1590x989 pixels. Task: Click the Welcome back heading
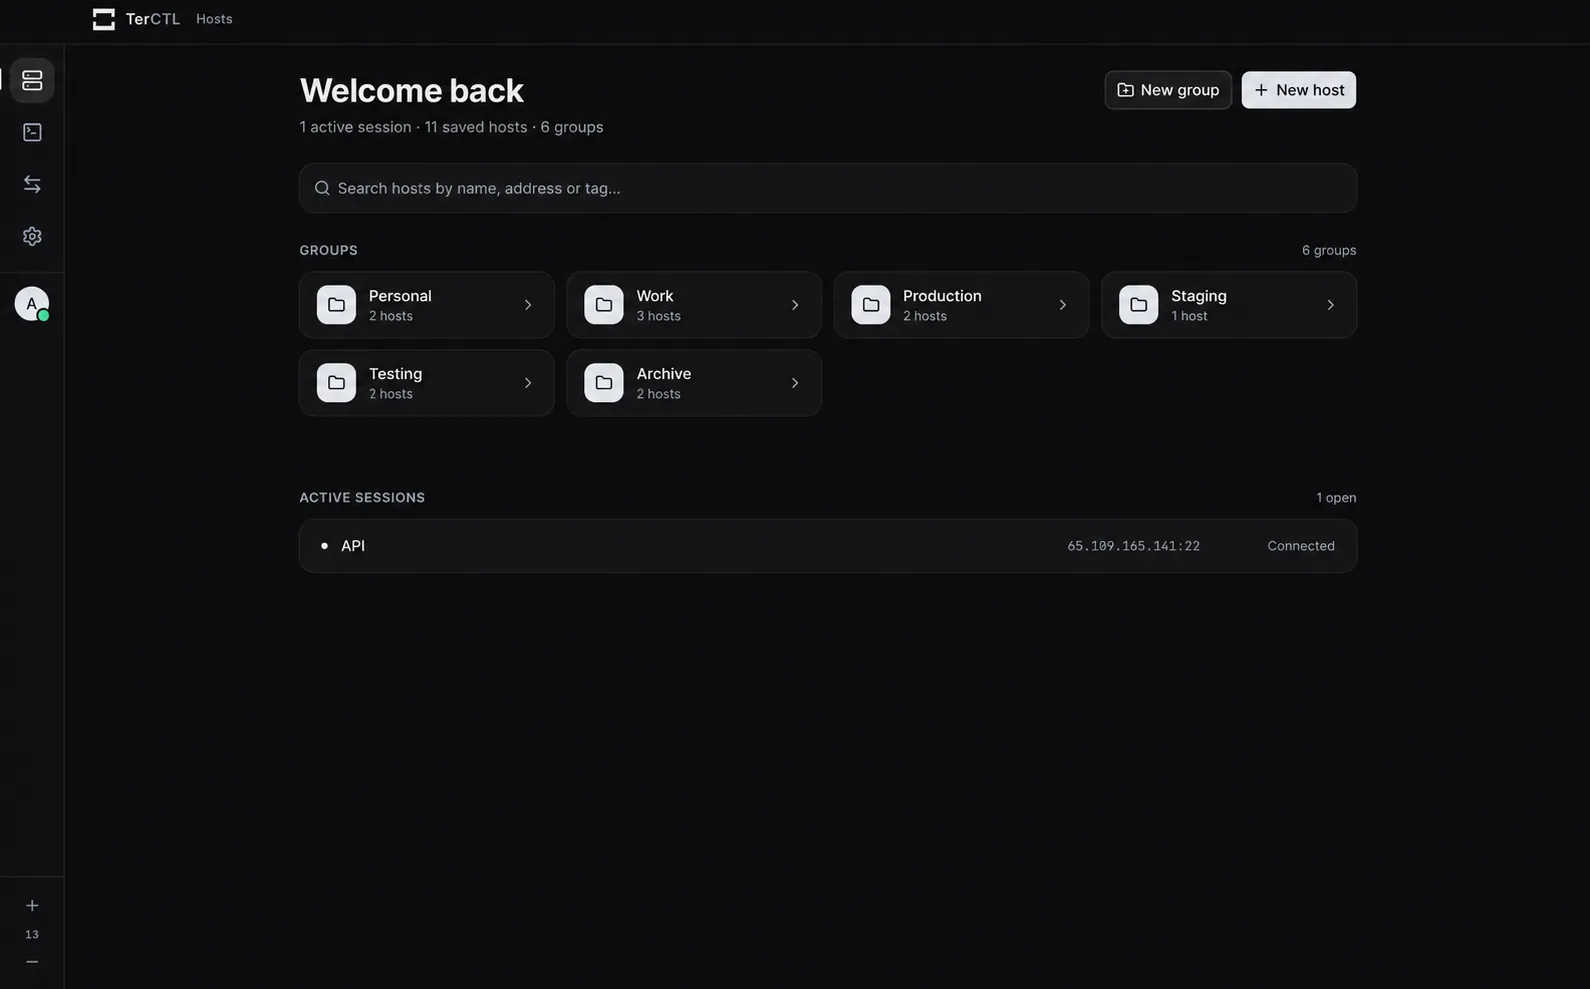pyautogui.click(x=411, y=90)
